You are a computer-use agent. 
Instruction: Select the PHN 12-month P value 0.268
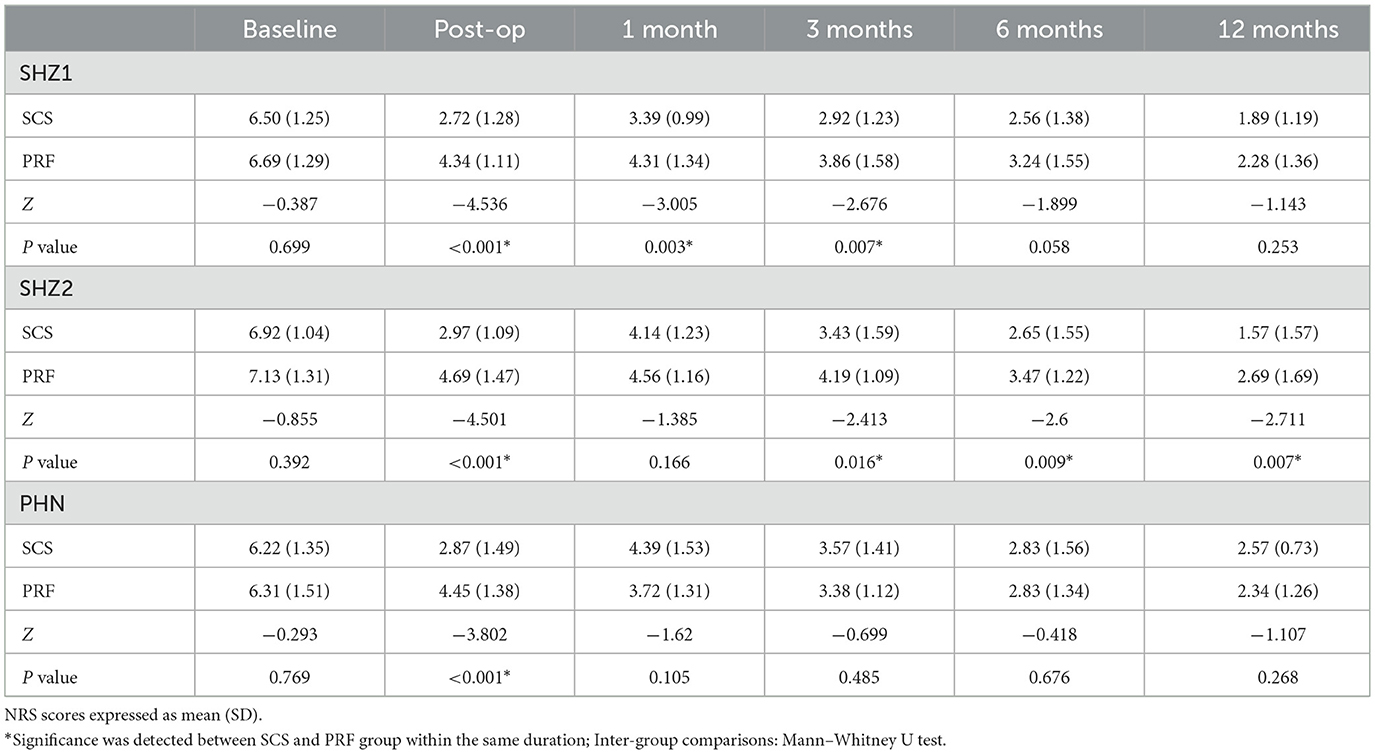click(x=1277, y=677)
